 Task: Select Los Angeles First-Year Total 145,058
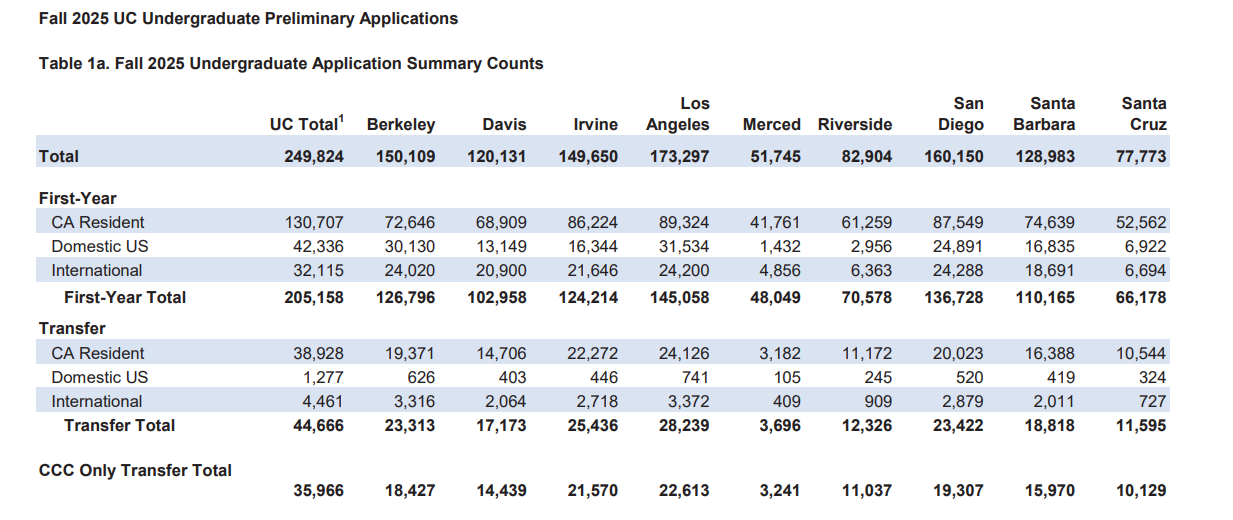pyautogui.click(x=679, y=297)
